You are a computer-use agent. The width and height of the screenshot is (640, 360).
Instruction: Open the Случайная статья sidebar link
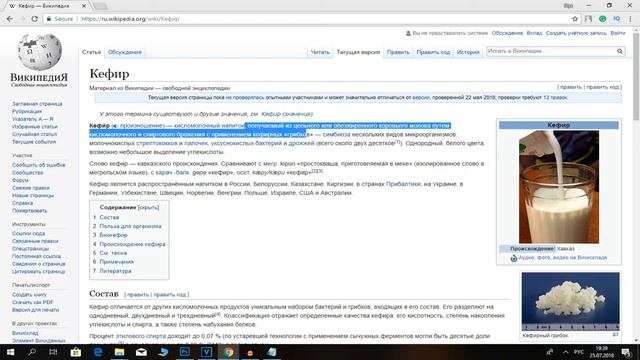point(34,134)
